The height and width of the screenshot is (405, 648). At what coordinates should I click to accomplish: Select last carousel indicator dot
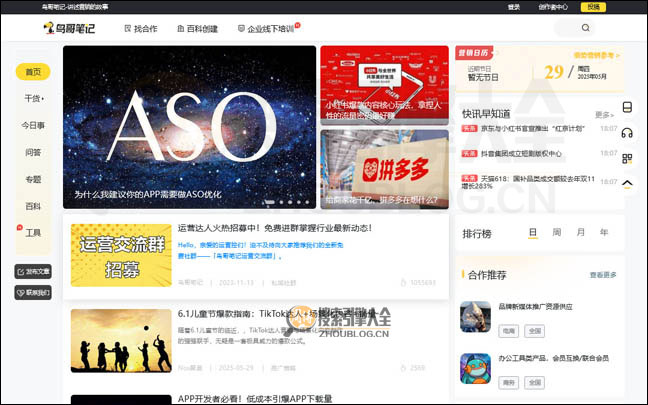307,202
